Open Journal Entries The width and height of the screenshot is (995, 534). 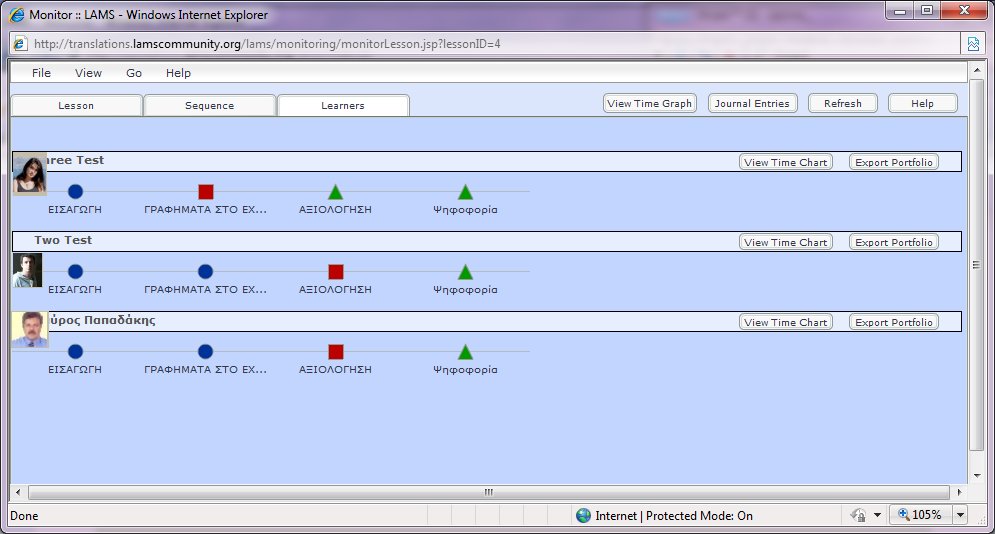tap(752, 103)
